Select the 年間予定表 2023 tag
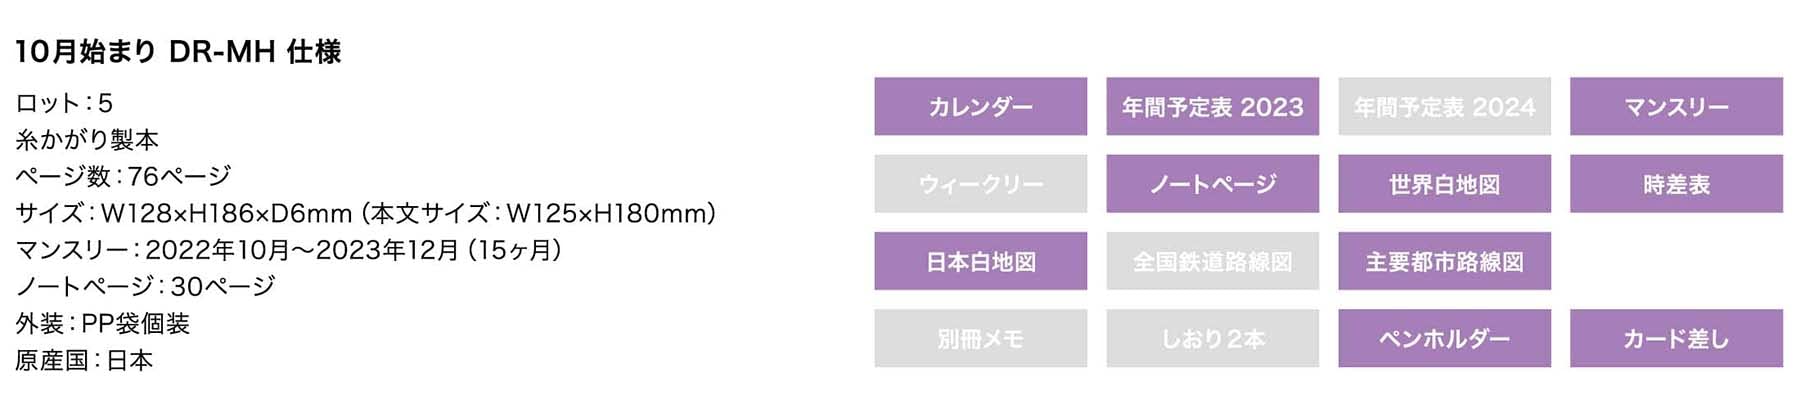Screen dimensions: 1800x409 pos(1212,106)
